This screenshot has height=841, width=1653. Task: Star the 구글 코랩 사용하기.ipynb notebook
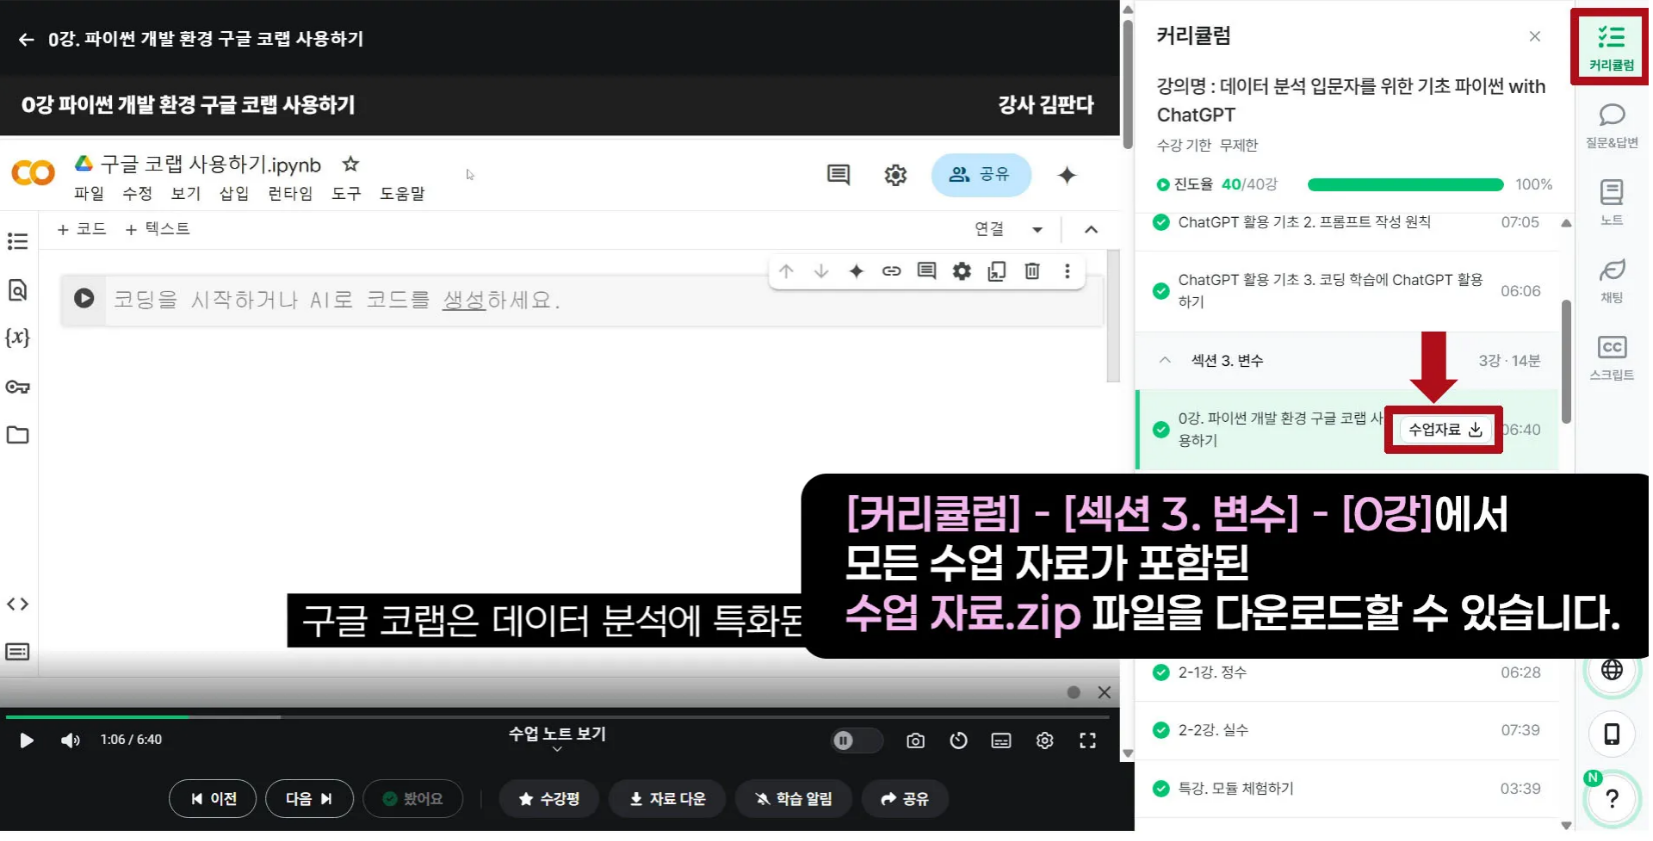[x=350, y=164]
